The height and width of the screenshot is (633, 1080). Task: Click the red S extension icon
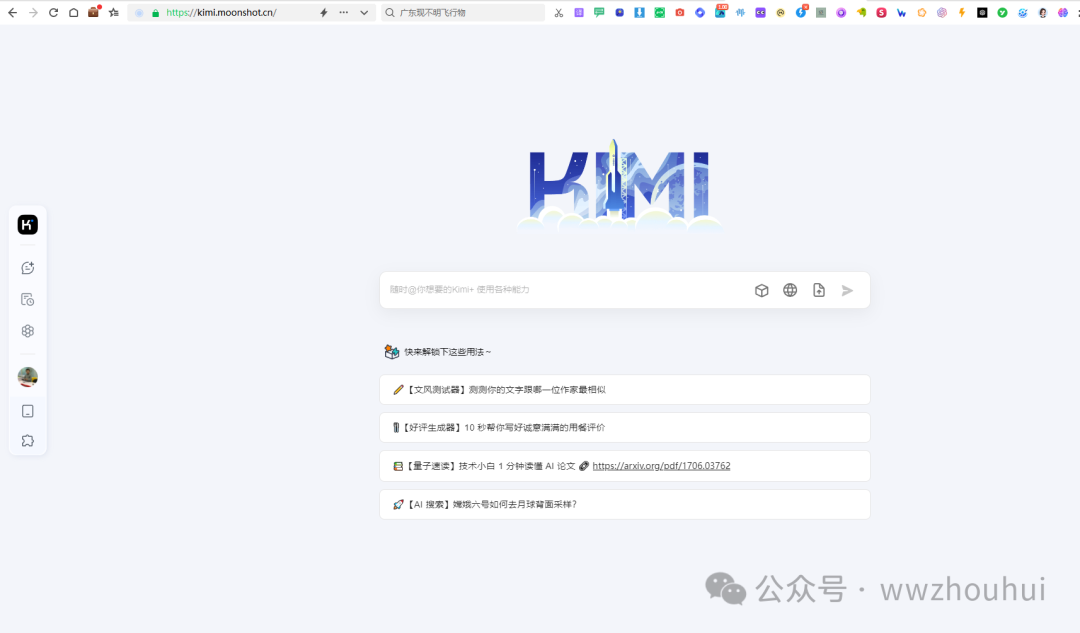(x=881, y=12)
